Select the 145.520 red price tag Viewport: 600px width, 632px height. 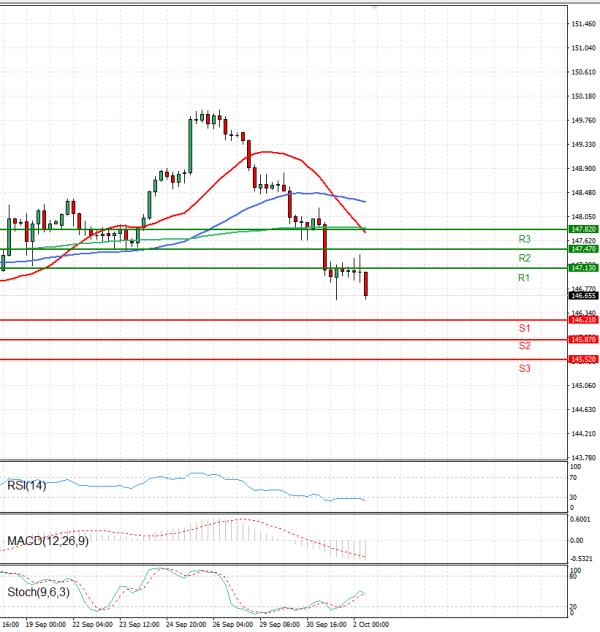click(583, 359)
